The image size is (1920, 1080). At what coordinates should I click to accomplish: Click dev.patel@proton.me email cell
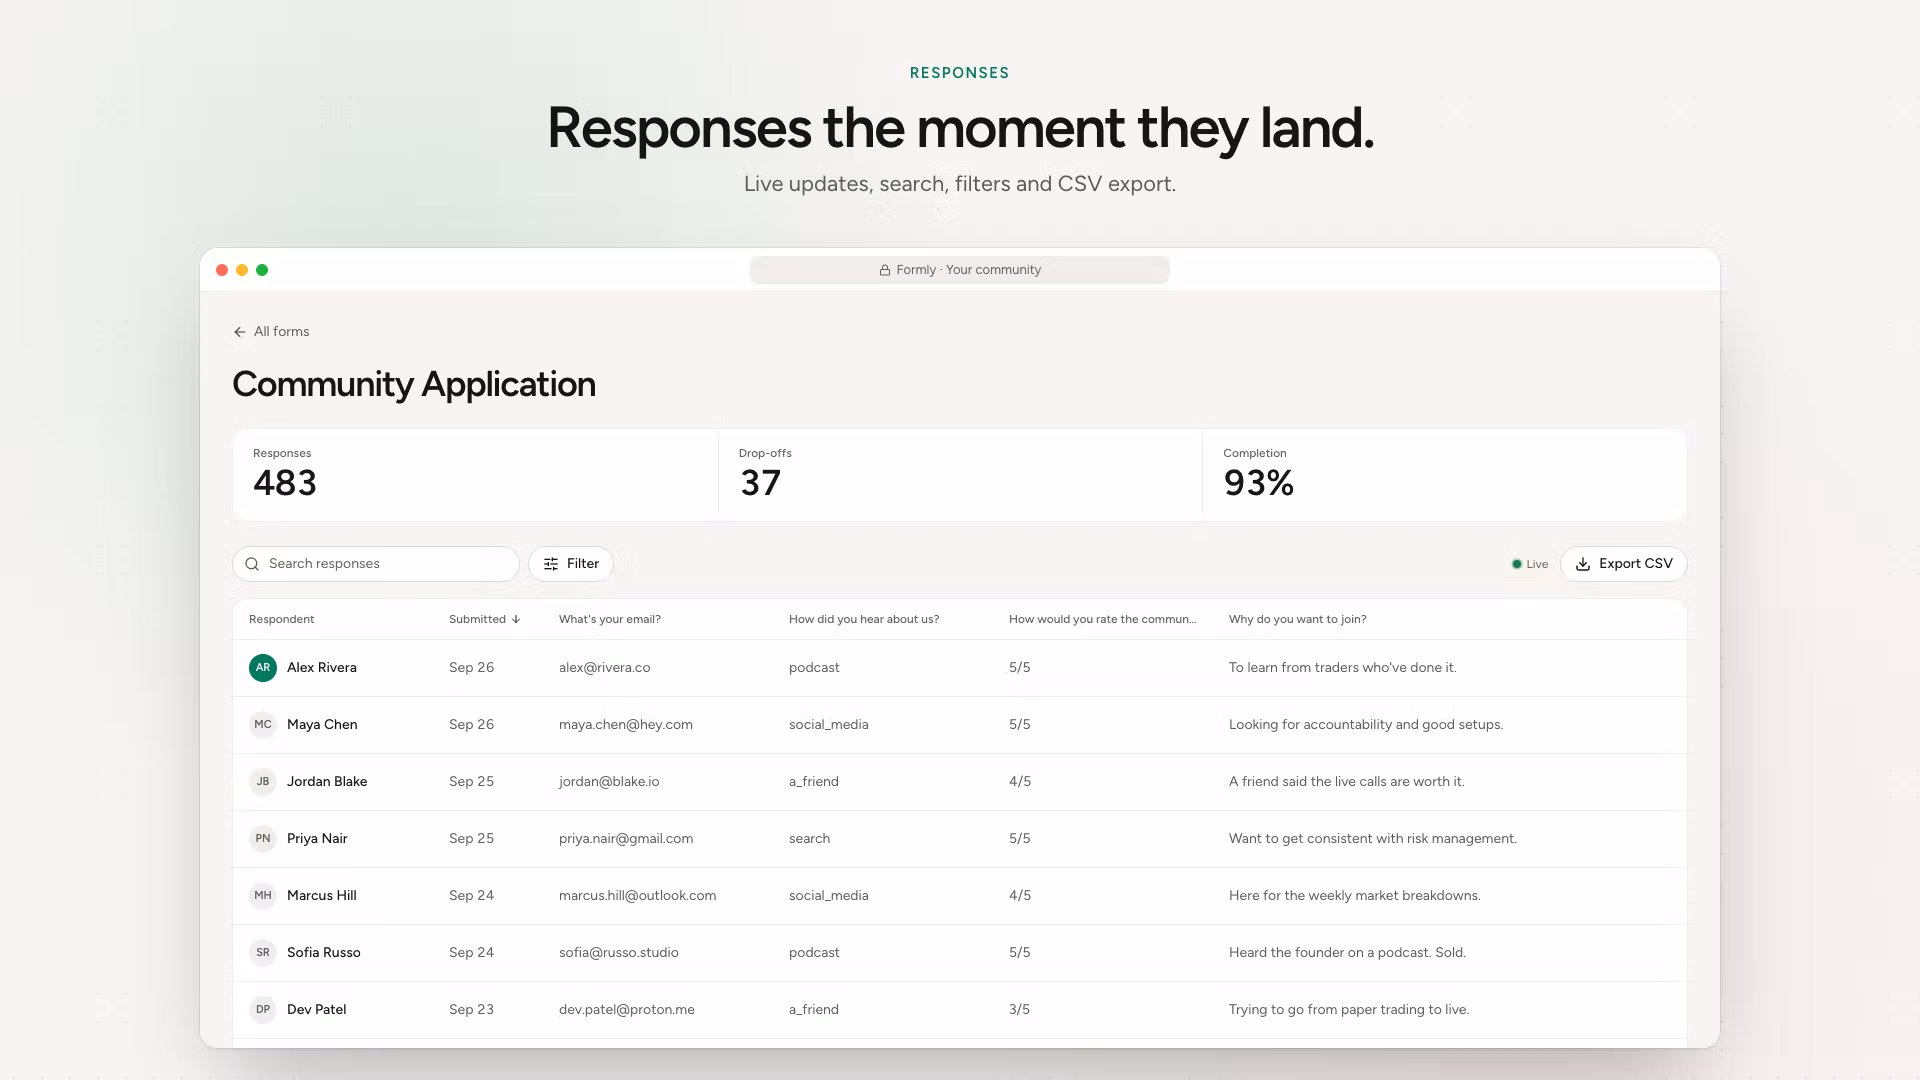tap(626, 1010)
